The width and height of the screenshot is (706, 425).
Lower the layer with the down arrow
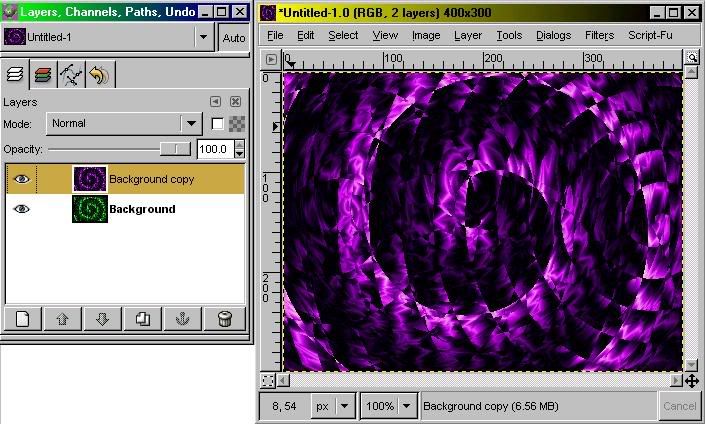(102, 319)
